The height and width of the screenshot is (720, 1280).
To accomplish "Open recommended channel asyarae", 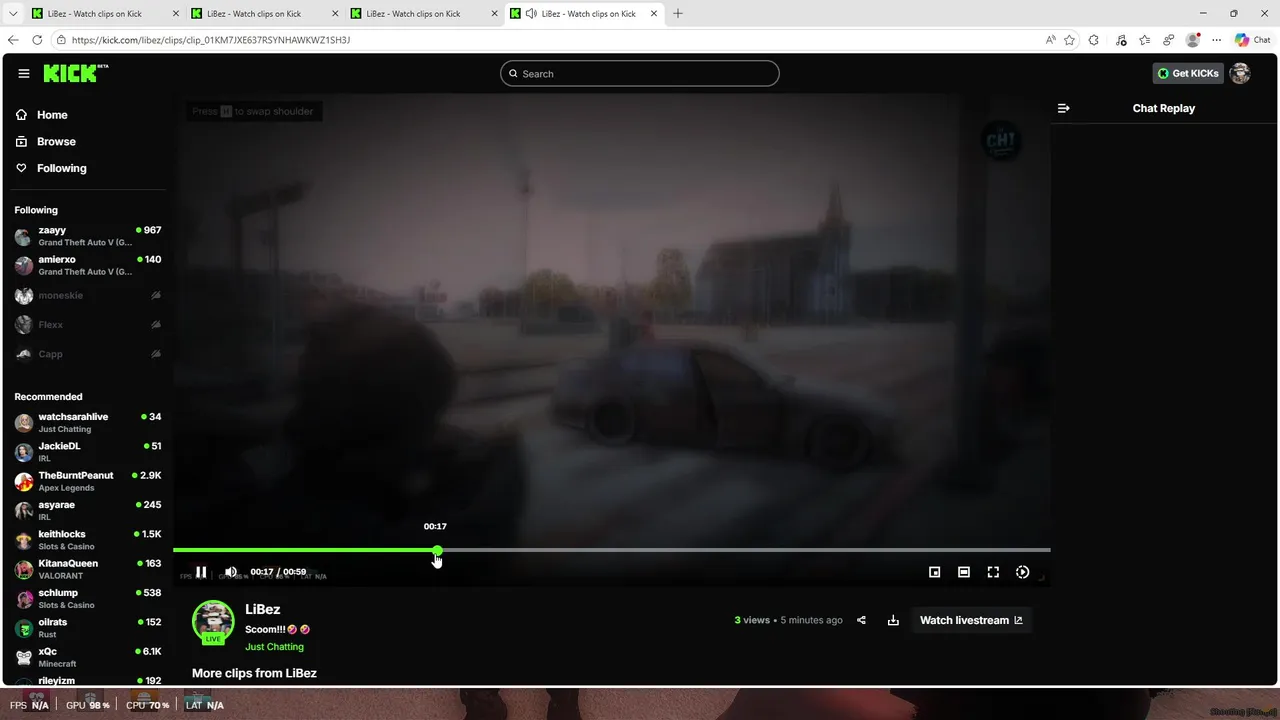I will (88, 510).
